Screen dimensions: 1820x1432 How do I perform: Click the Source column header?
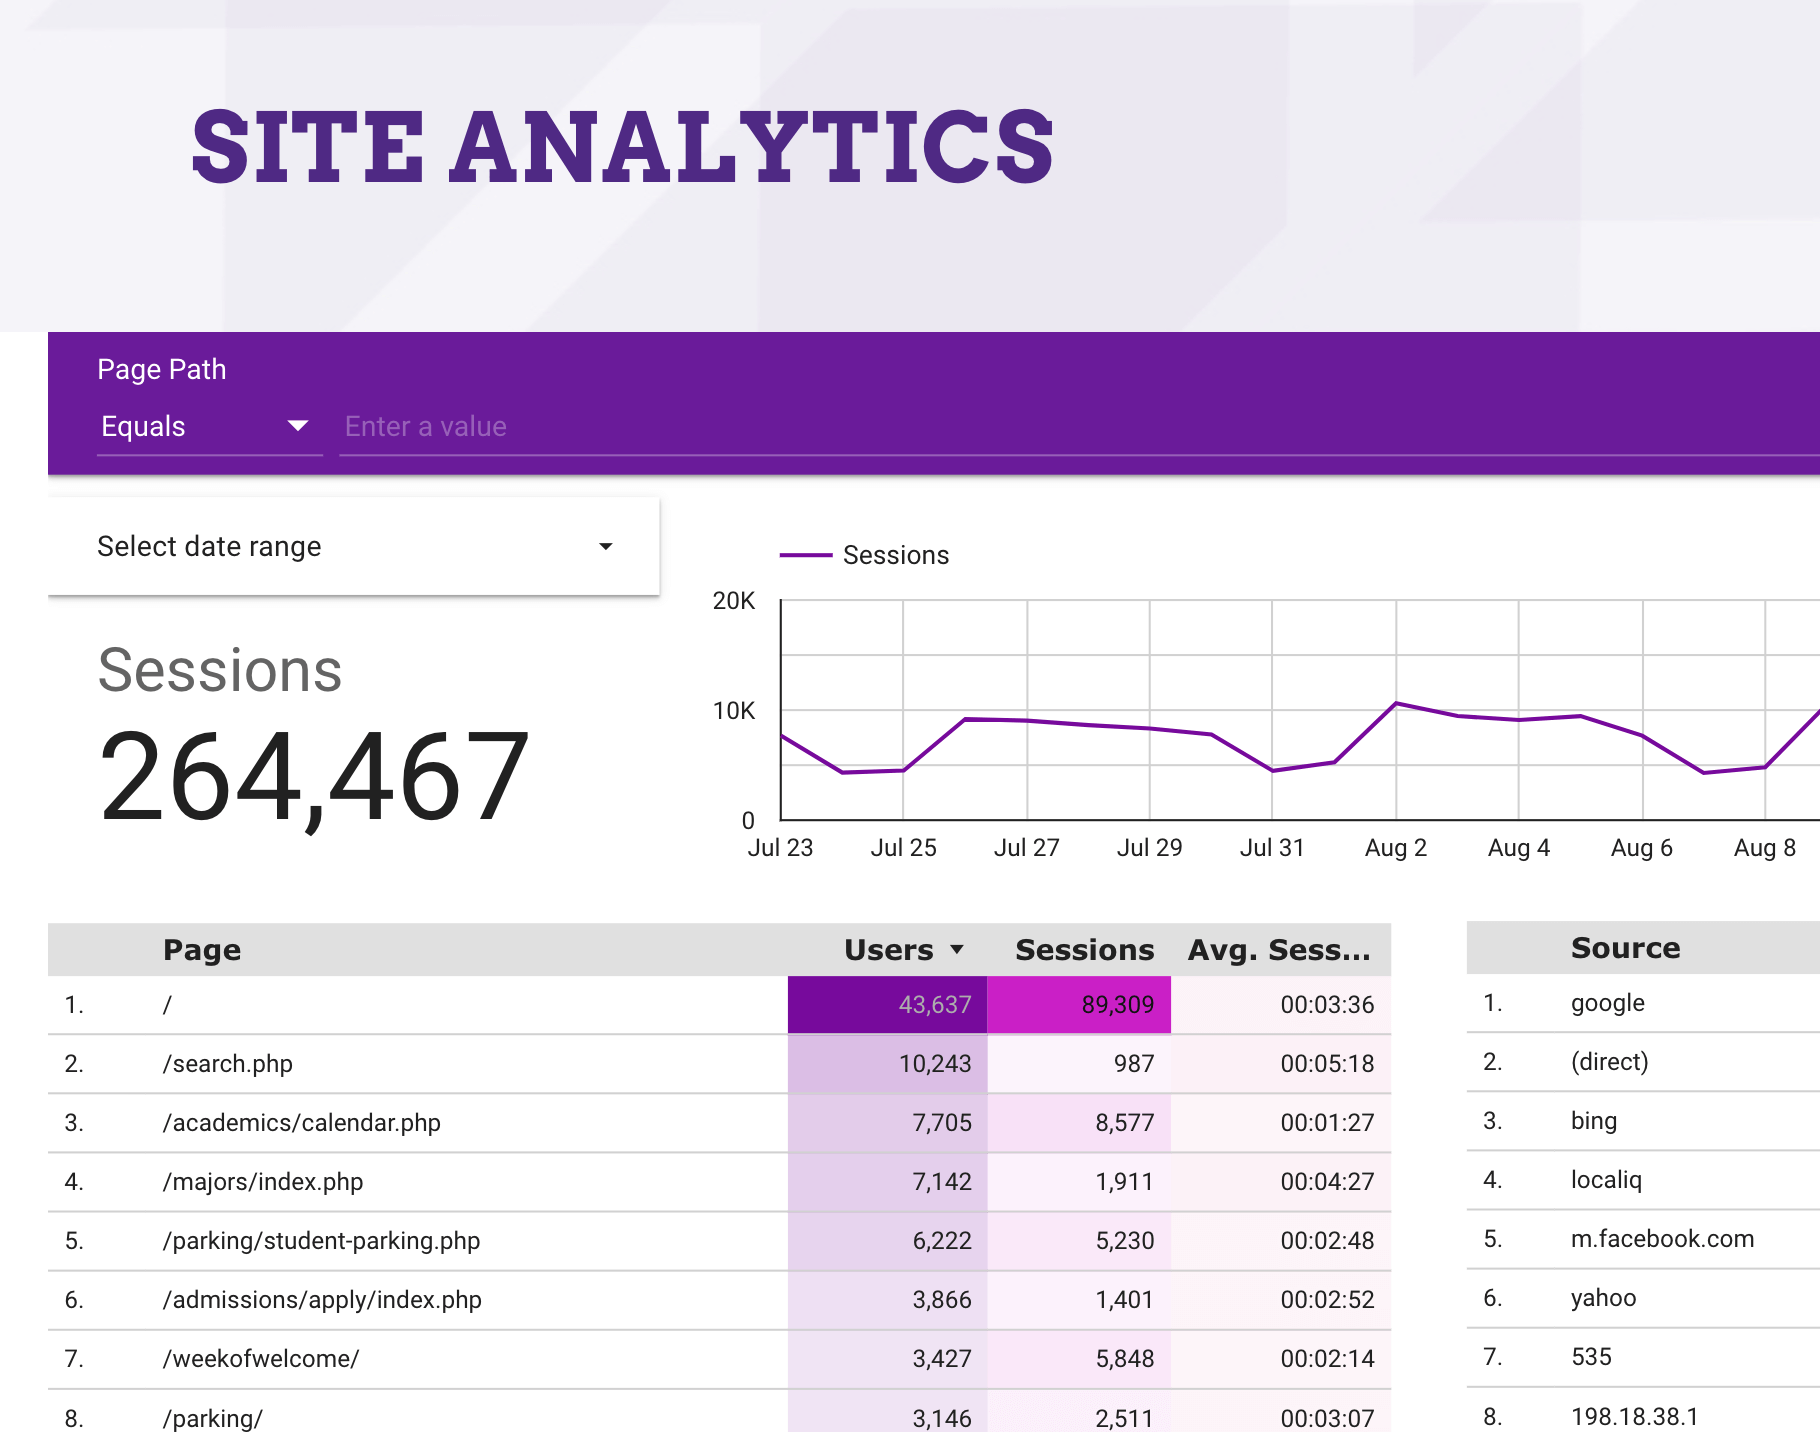[x=1625, y=947]
